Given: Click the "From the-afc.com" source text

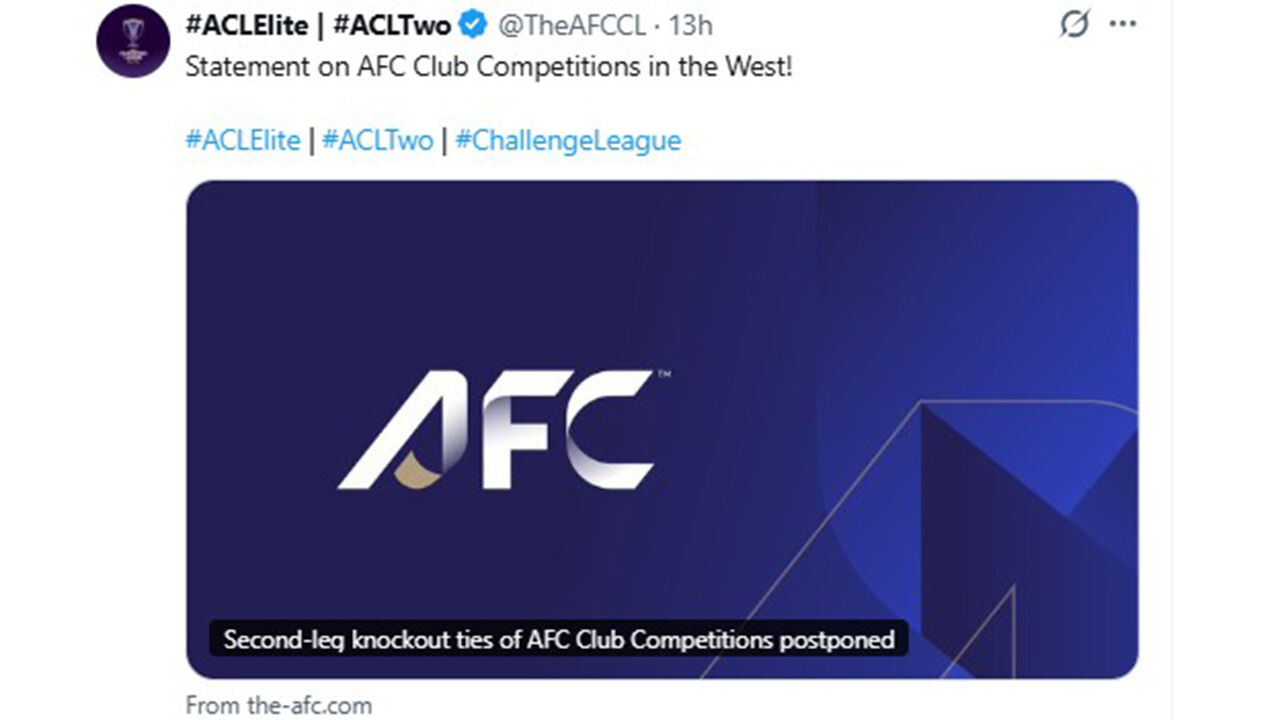Looking at the screenshot, I should (279, 705).
